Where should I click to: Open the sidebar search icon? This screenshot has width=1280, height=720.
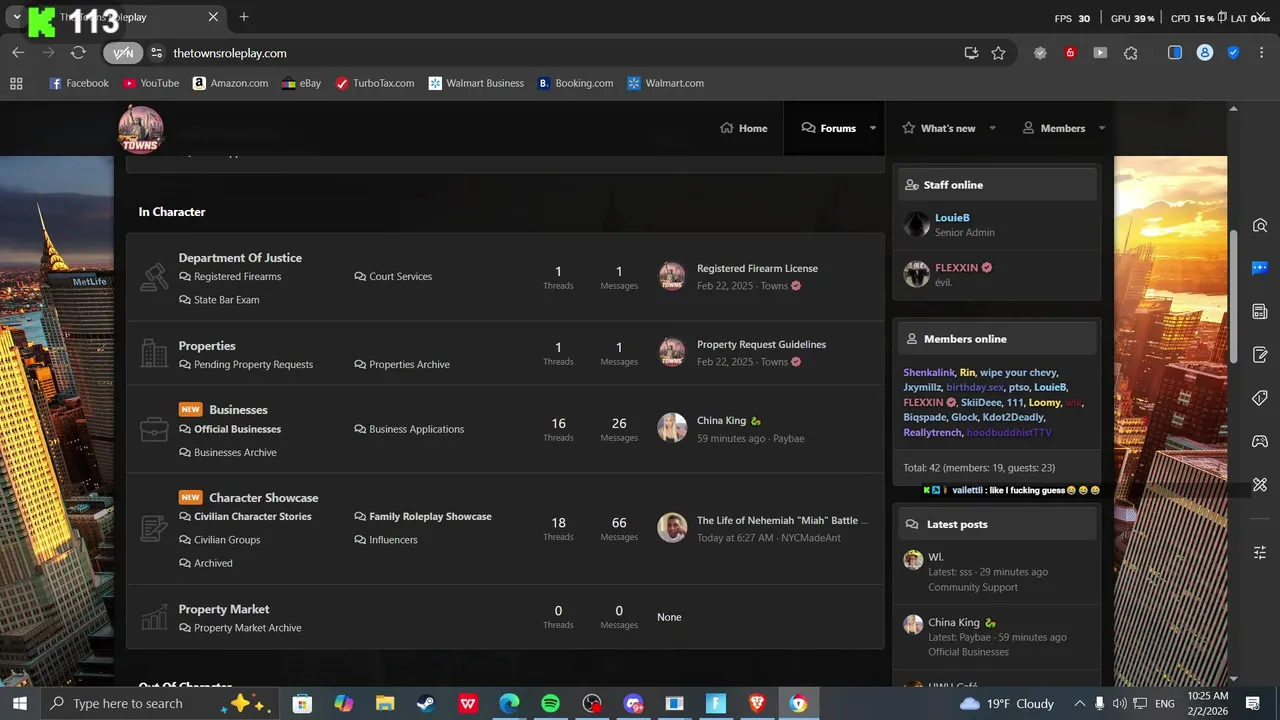pos(1260,225)
